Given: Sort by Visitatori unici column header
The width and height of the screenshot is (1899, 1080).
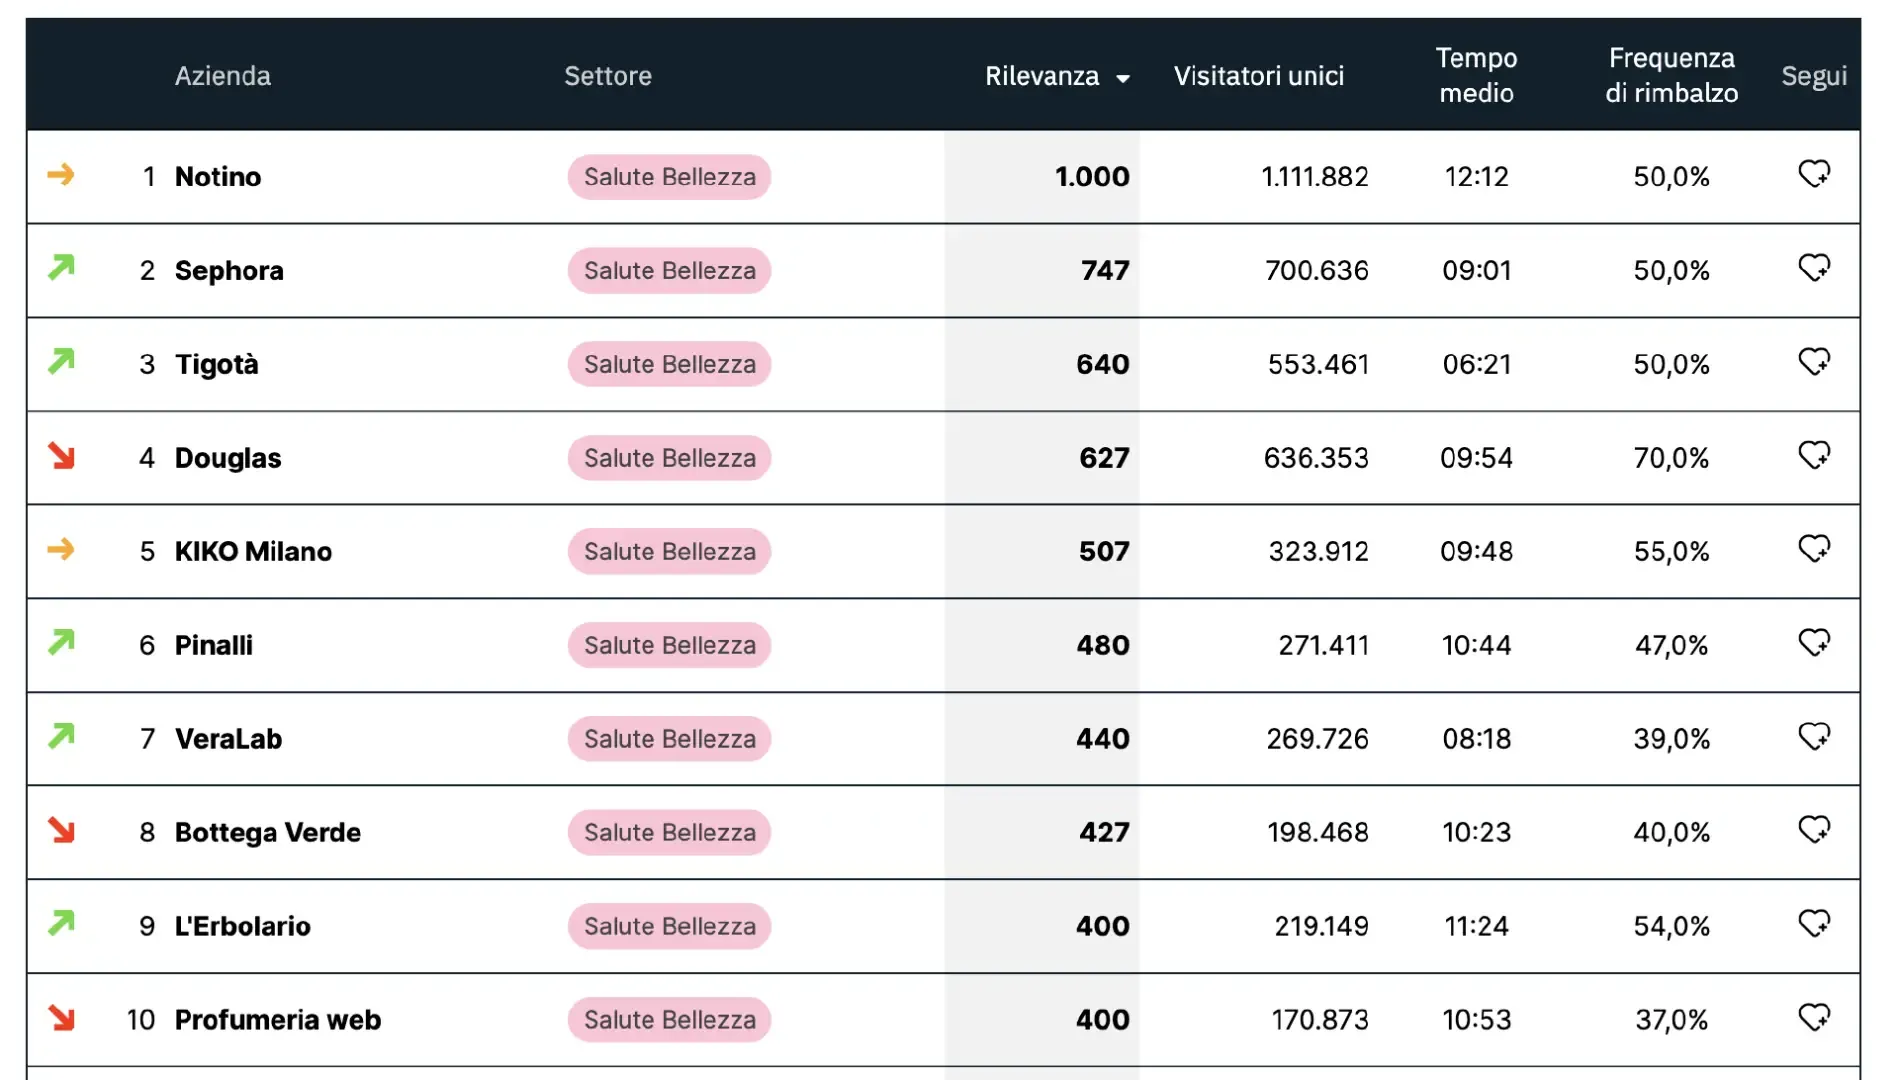Looking at the screenshot, I should (1259, 76).
